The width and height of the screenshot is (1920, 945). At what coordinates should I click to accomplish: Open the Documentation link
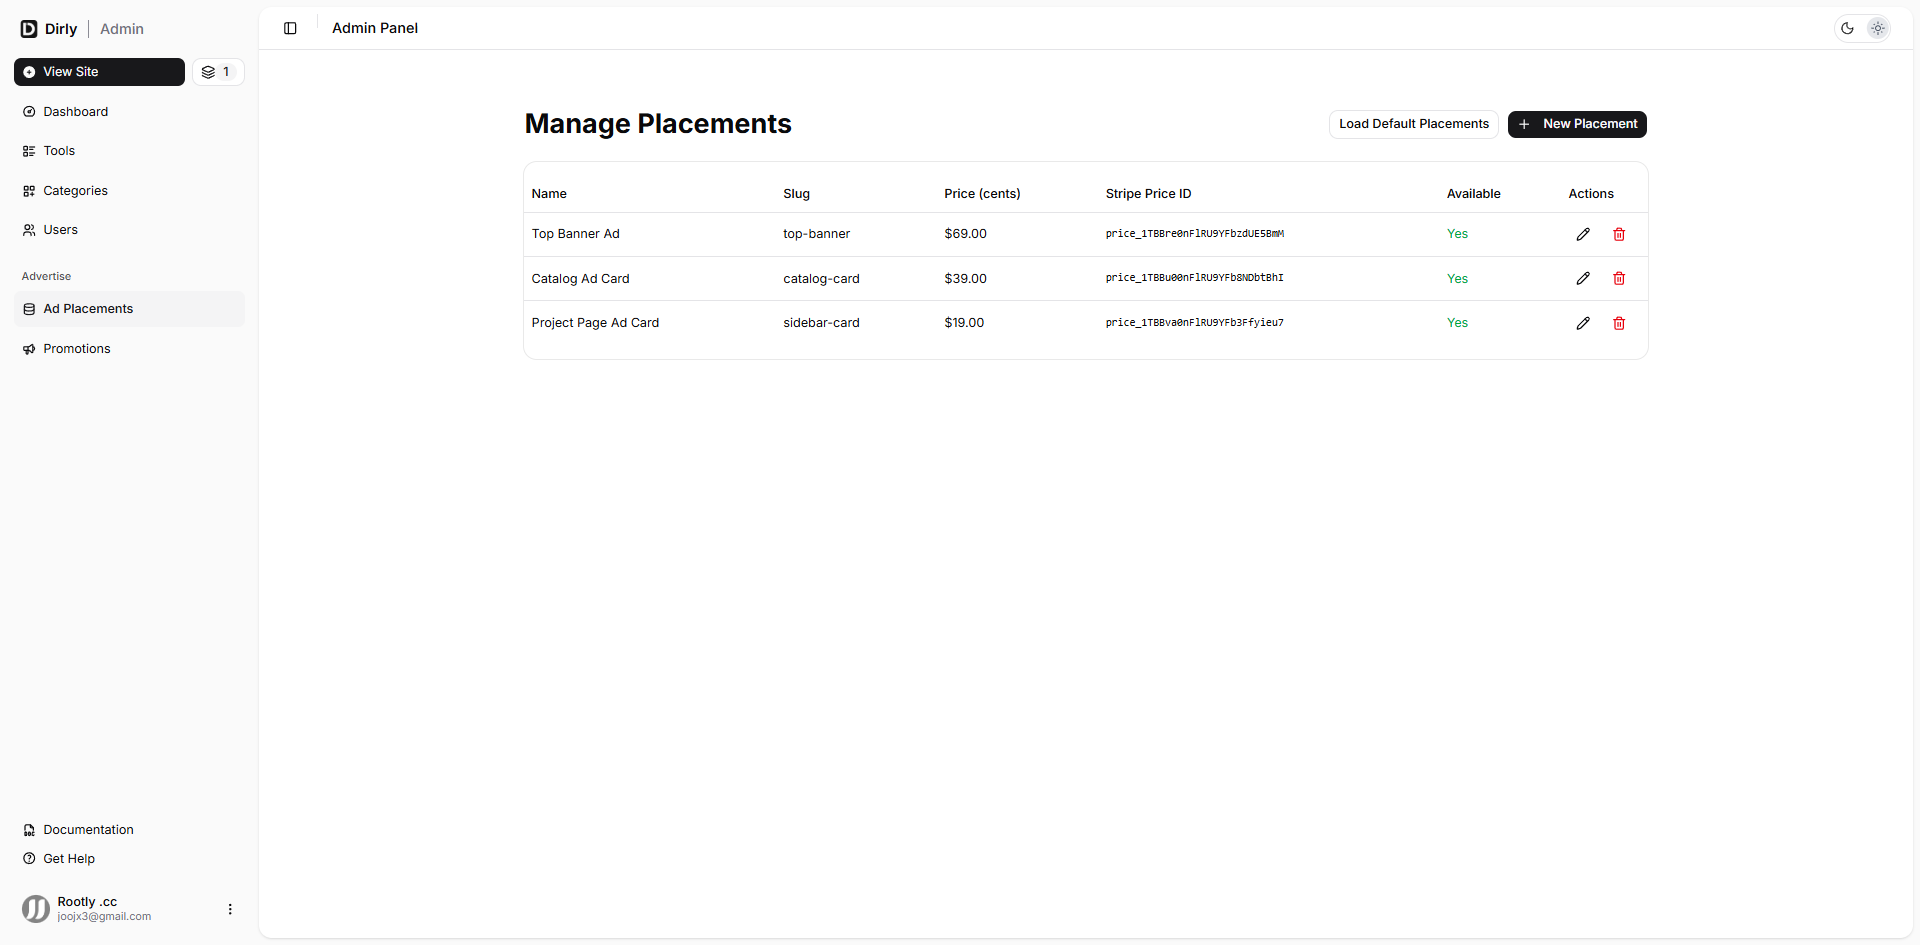(x=88, y=830)
